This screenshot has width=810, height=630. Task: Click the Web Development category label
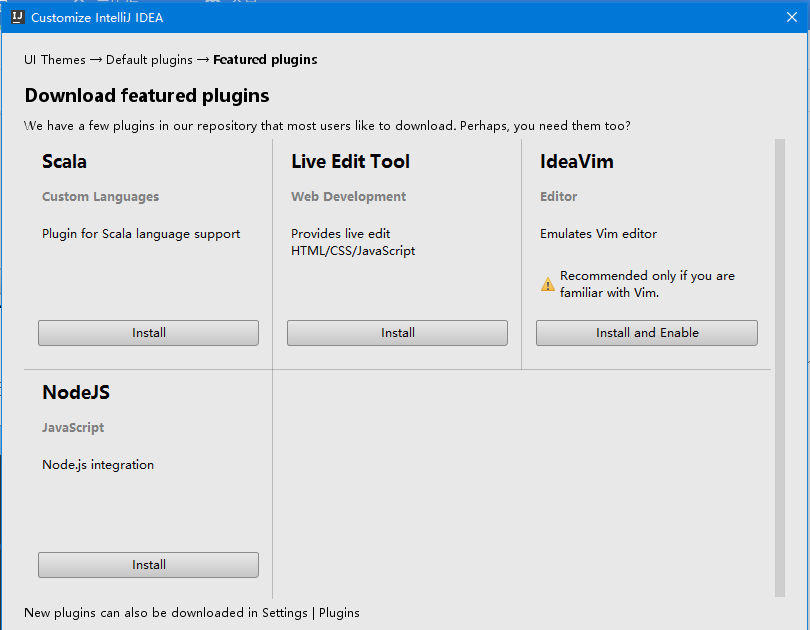click(x=348, y=197)
